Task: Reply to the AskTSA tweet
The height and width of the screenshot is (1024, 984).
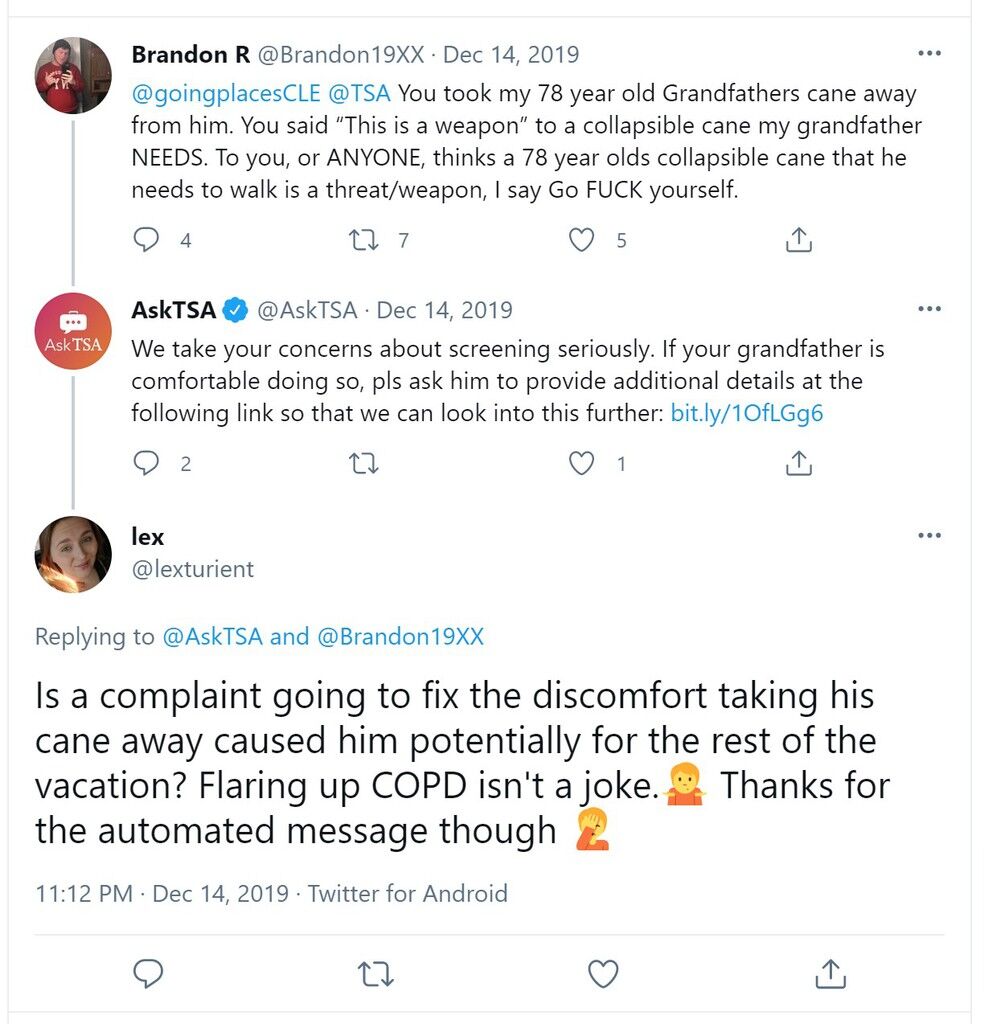Action: point(146,463)
